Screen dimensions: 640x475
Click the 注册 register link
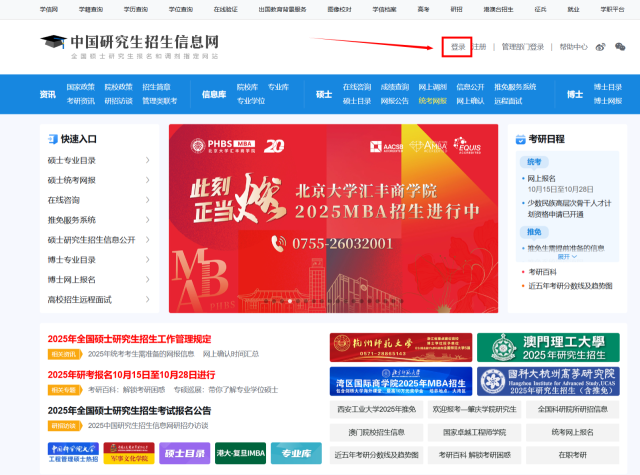coord(480,47)
